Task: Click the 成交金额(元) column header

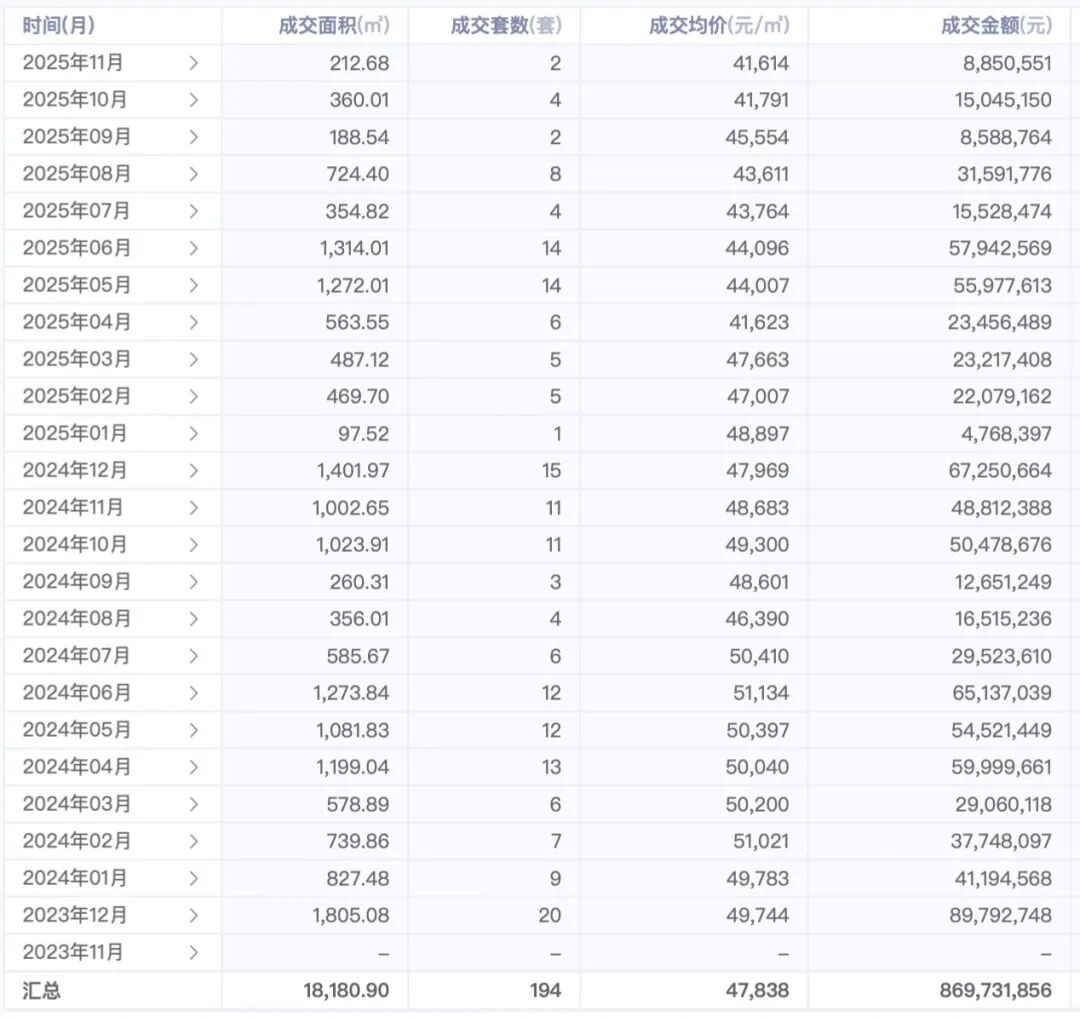Action: click(995, 26)
